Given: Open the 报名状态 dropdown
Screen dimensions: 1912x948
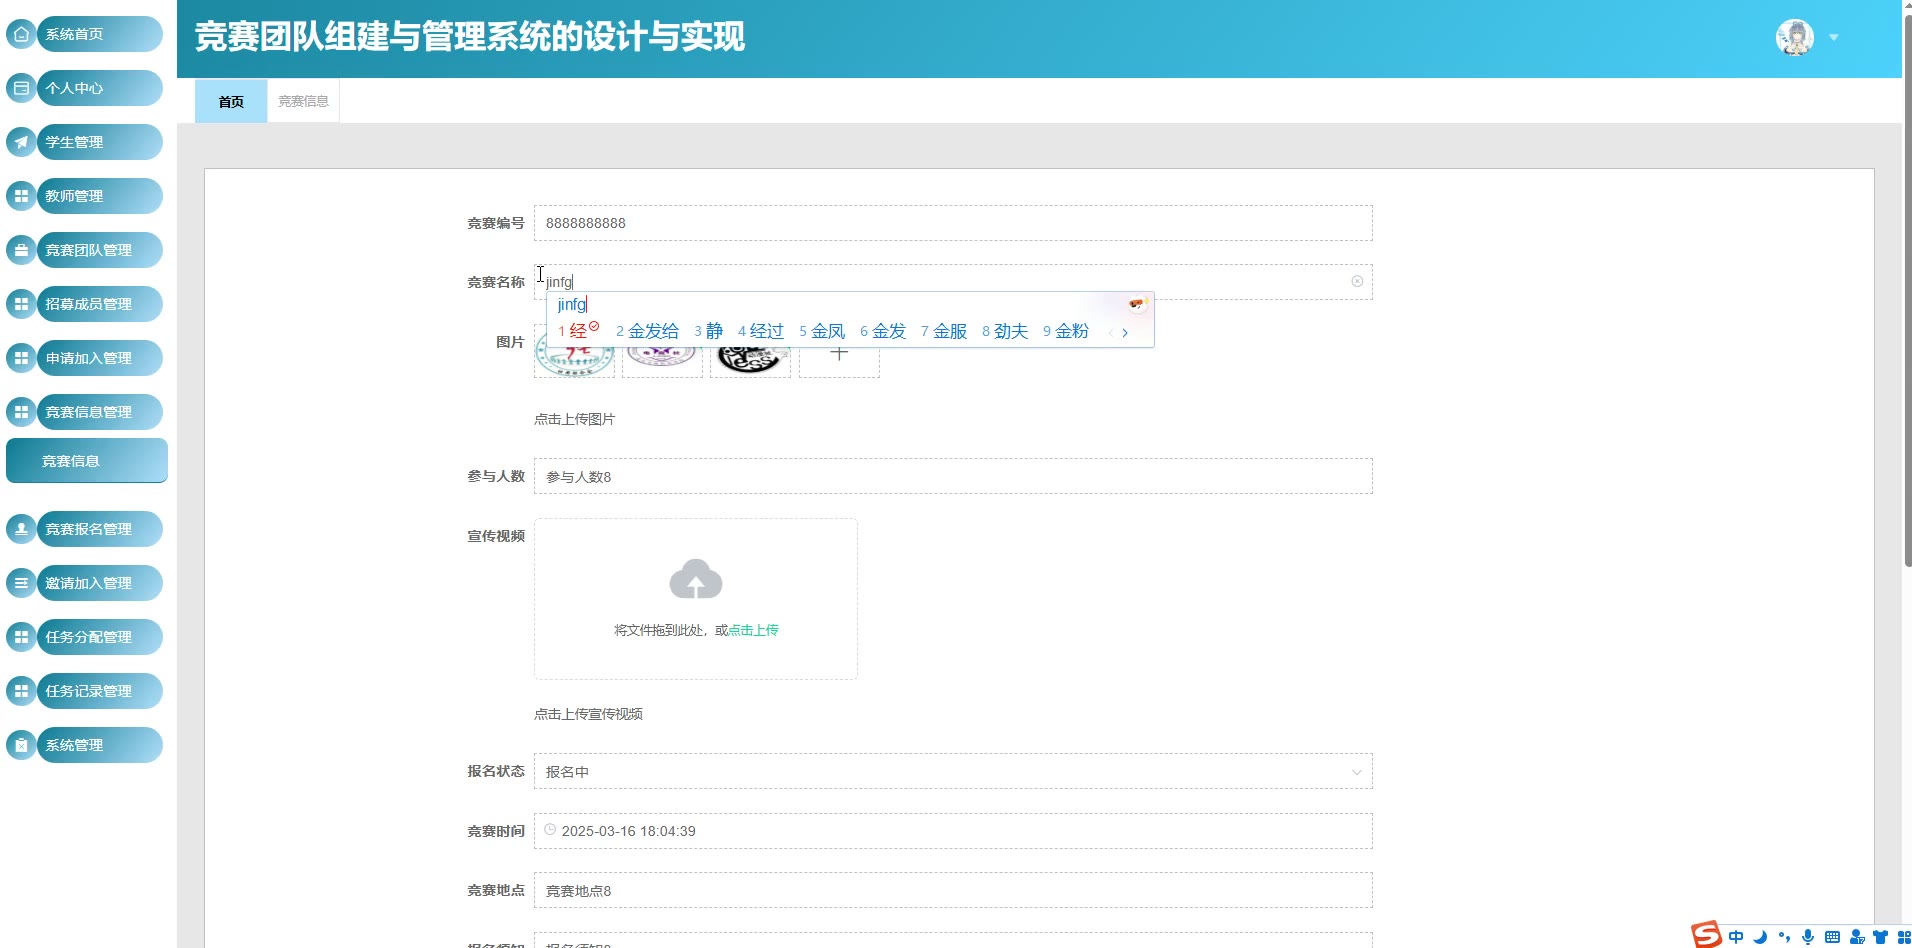Looking at the screenshot, I should [x=953, y=771].
